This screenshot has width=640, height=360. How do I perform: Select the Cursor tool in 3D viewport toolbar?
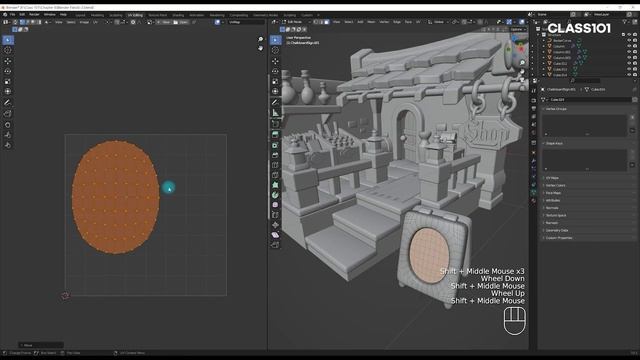tap(276, 50)
